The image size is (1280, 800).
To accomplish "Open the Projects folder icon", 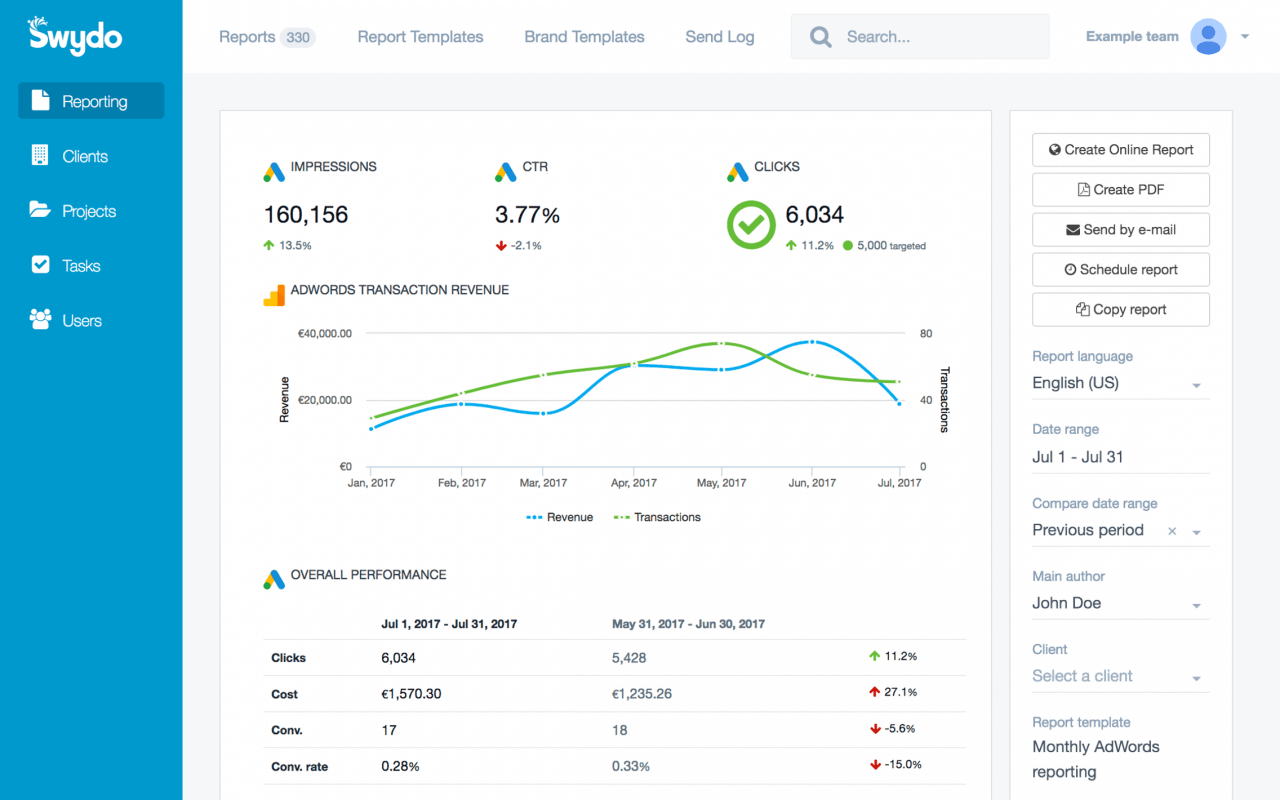I will click(40, 210).
